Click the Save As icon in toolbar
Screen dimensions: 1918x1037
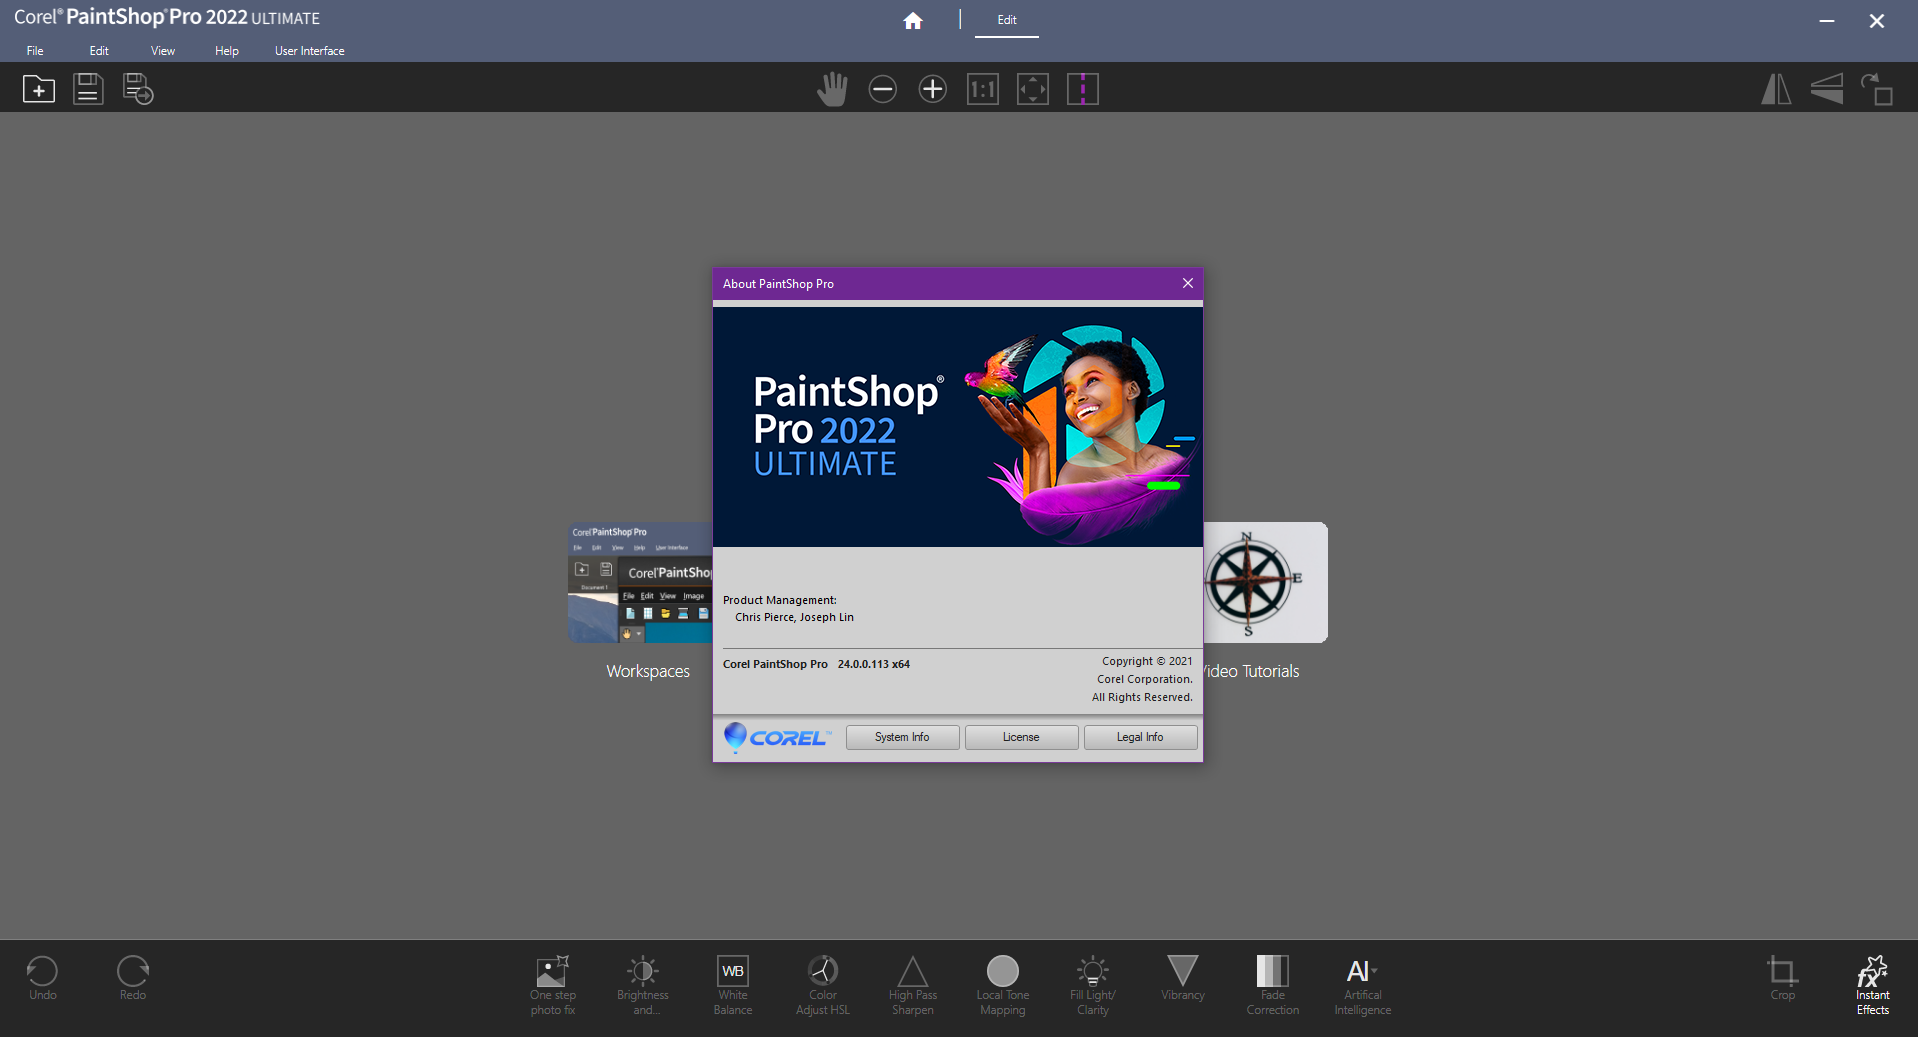(138, 89)
